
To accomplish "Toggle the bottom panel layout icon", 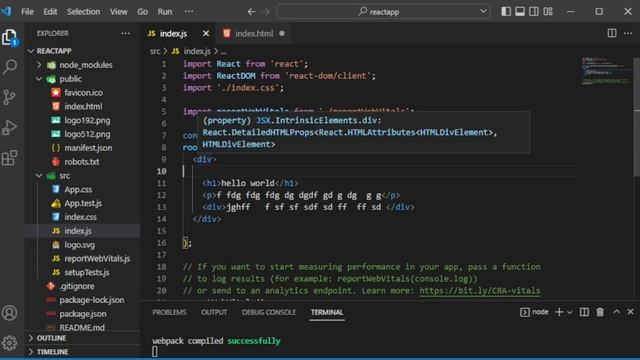I will [x=520, y=11].
